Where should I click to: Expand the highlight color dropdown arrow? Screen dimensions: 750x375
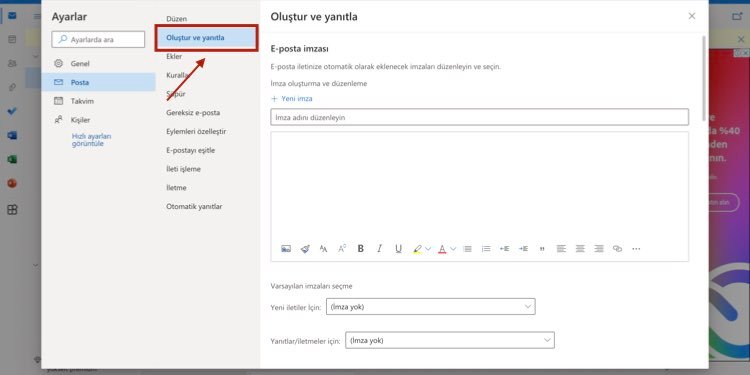[x=428, y=249]
